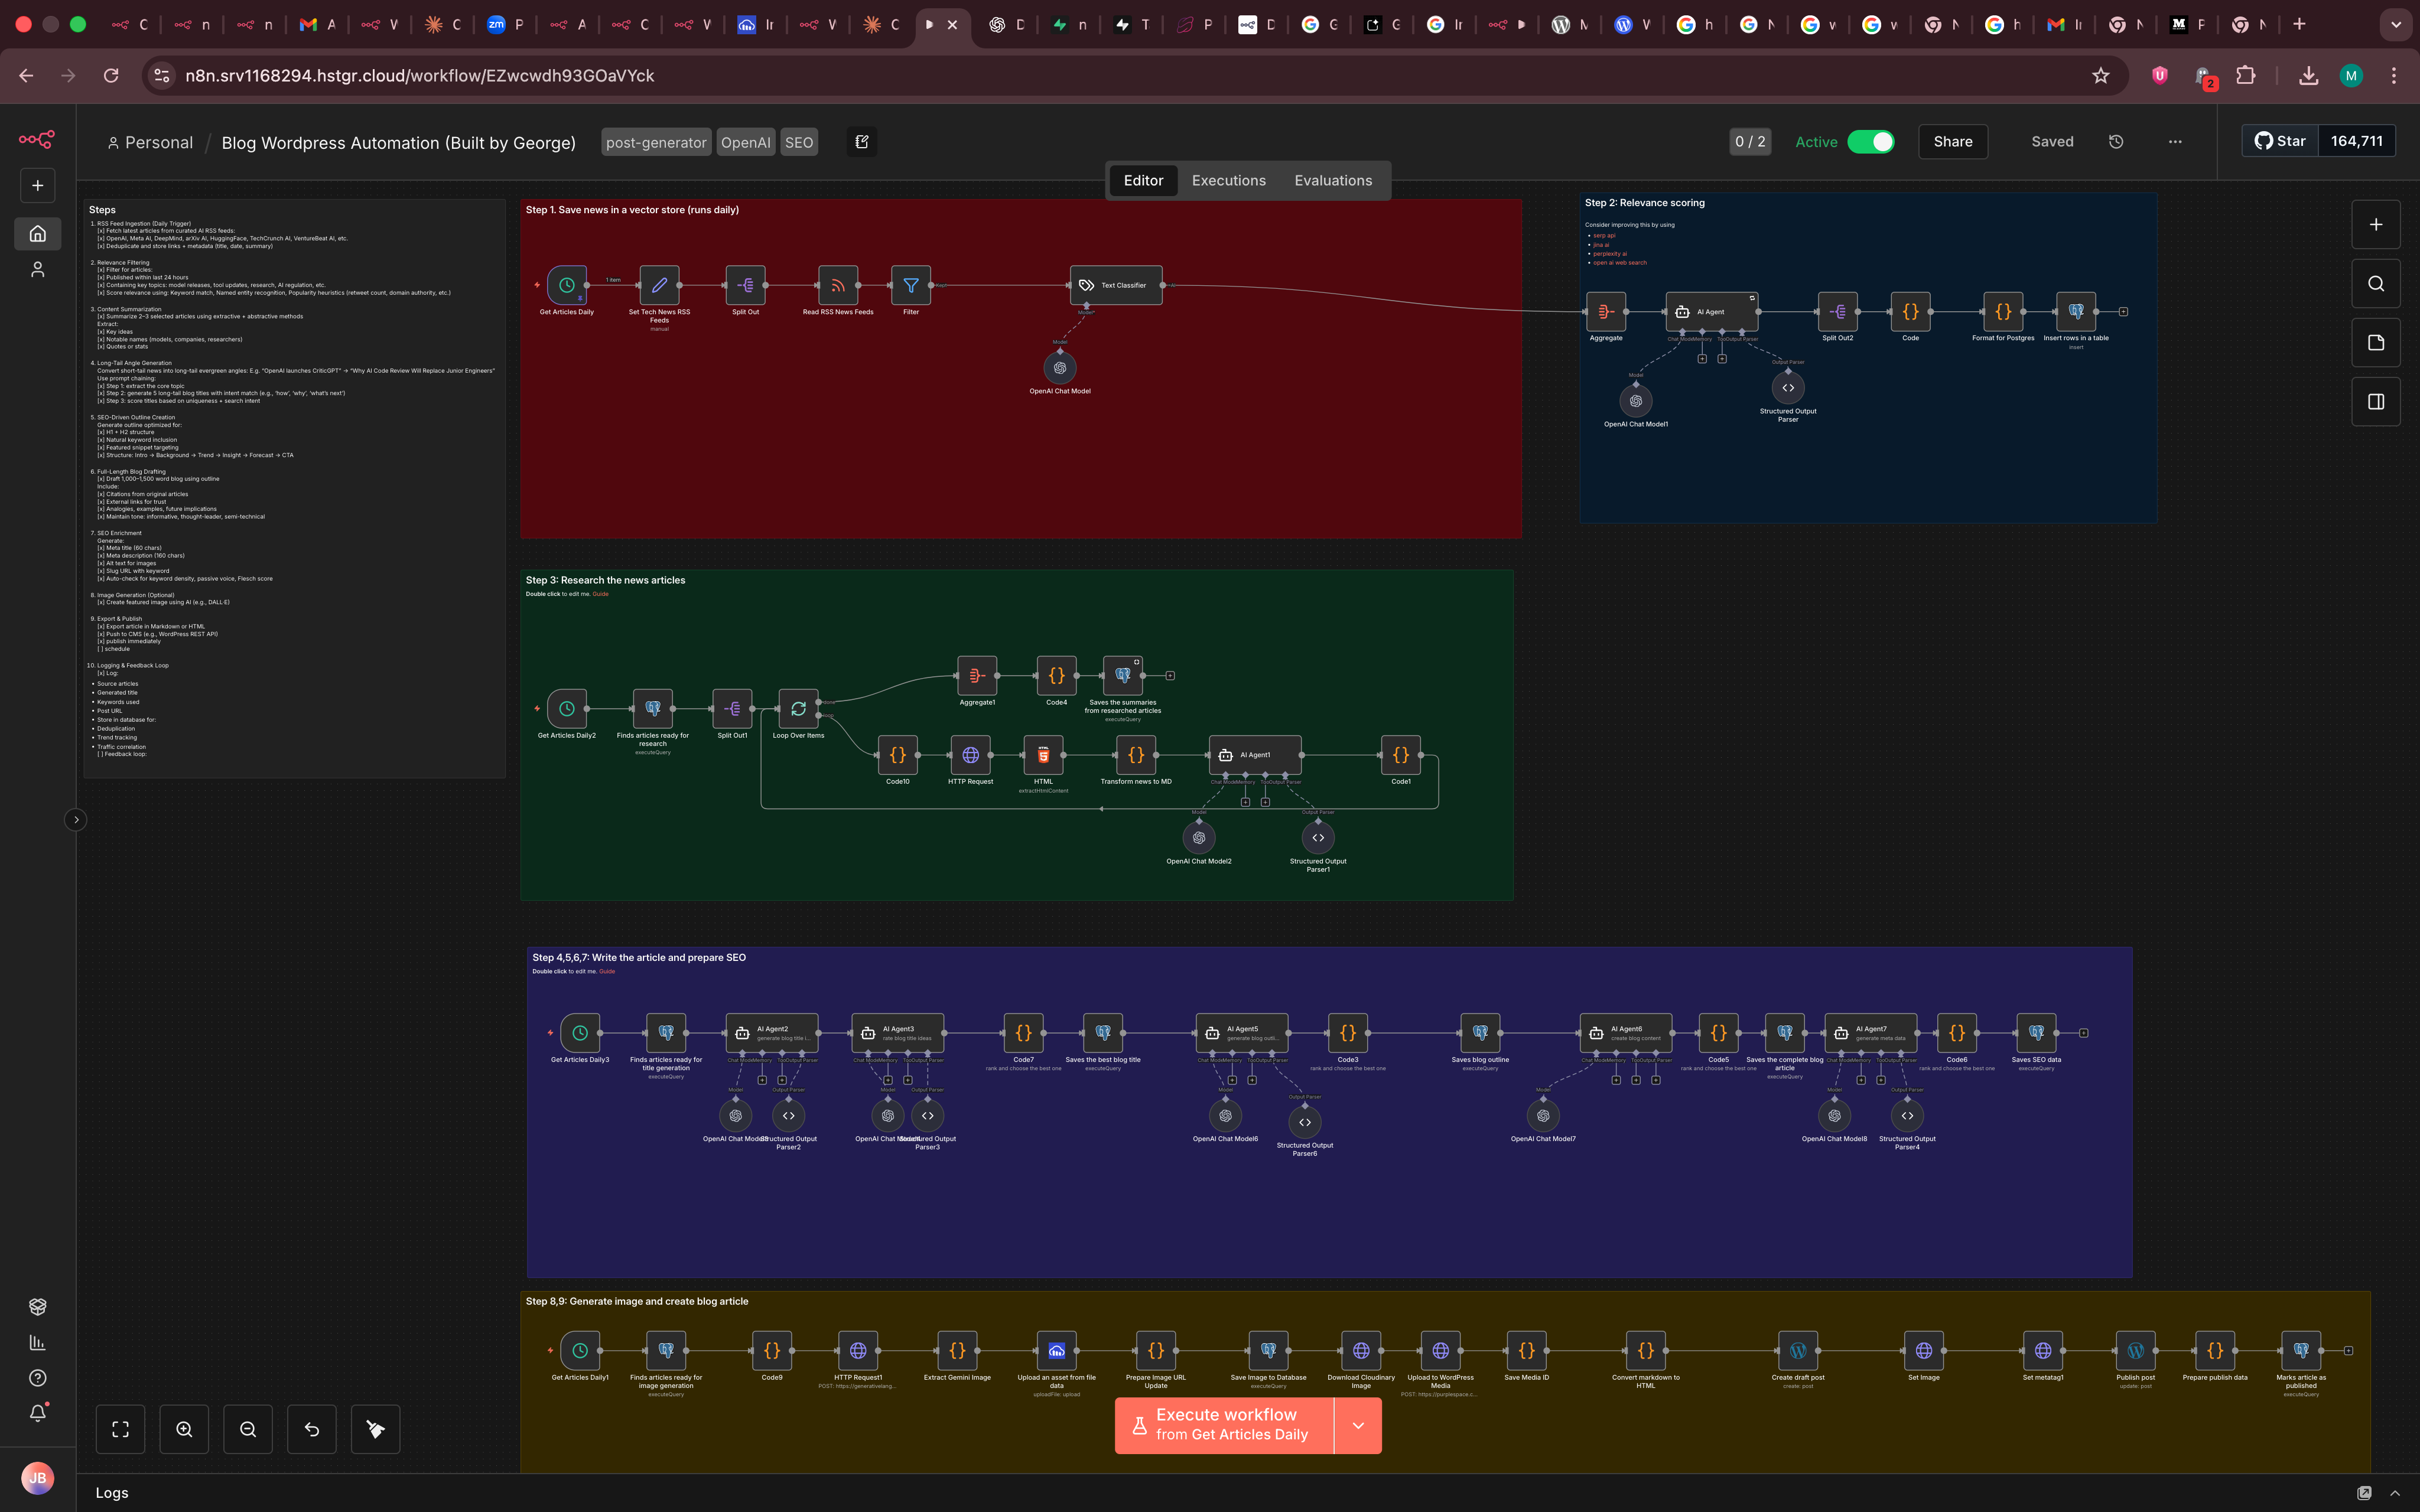Click Execute workflow from Get Articles Daily
The image size is (2420, 1512).
pyautogui.click(x=1225, y=1425)
